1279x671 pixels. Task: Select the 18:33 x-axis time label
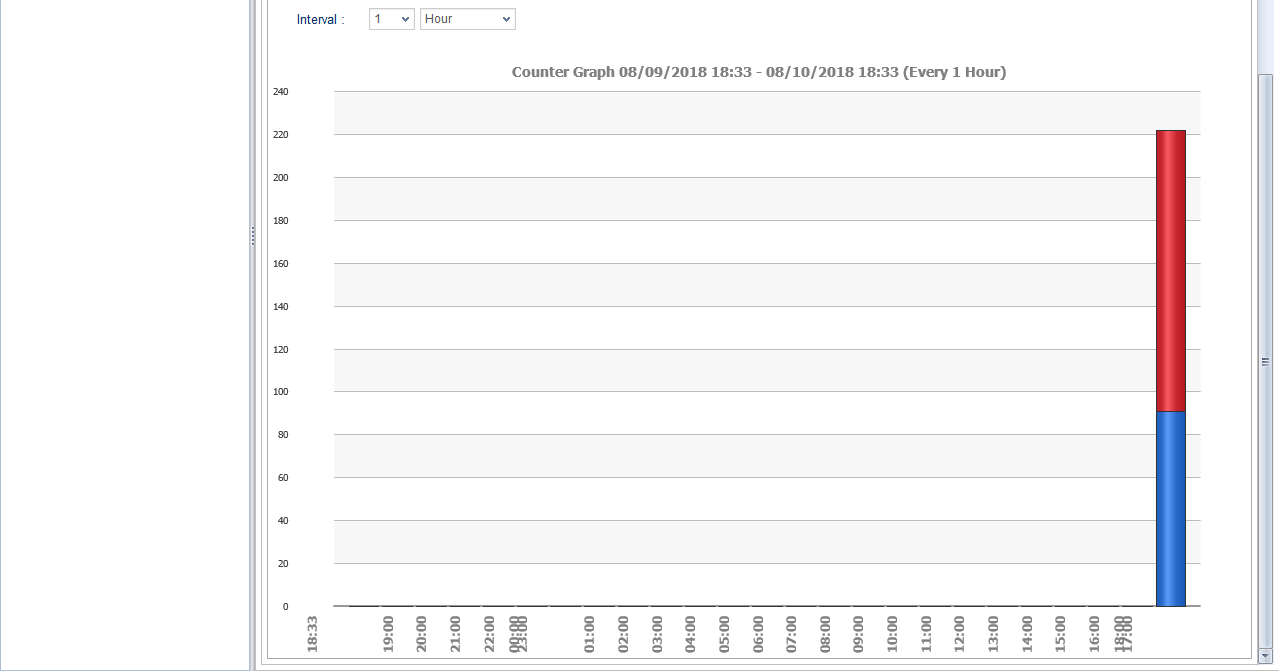coord(312,634)
